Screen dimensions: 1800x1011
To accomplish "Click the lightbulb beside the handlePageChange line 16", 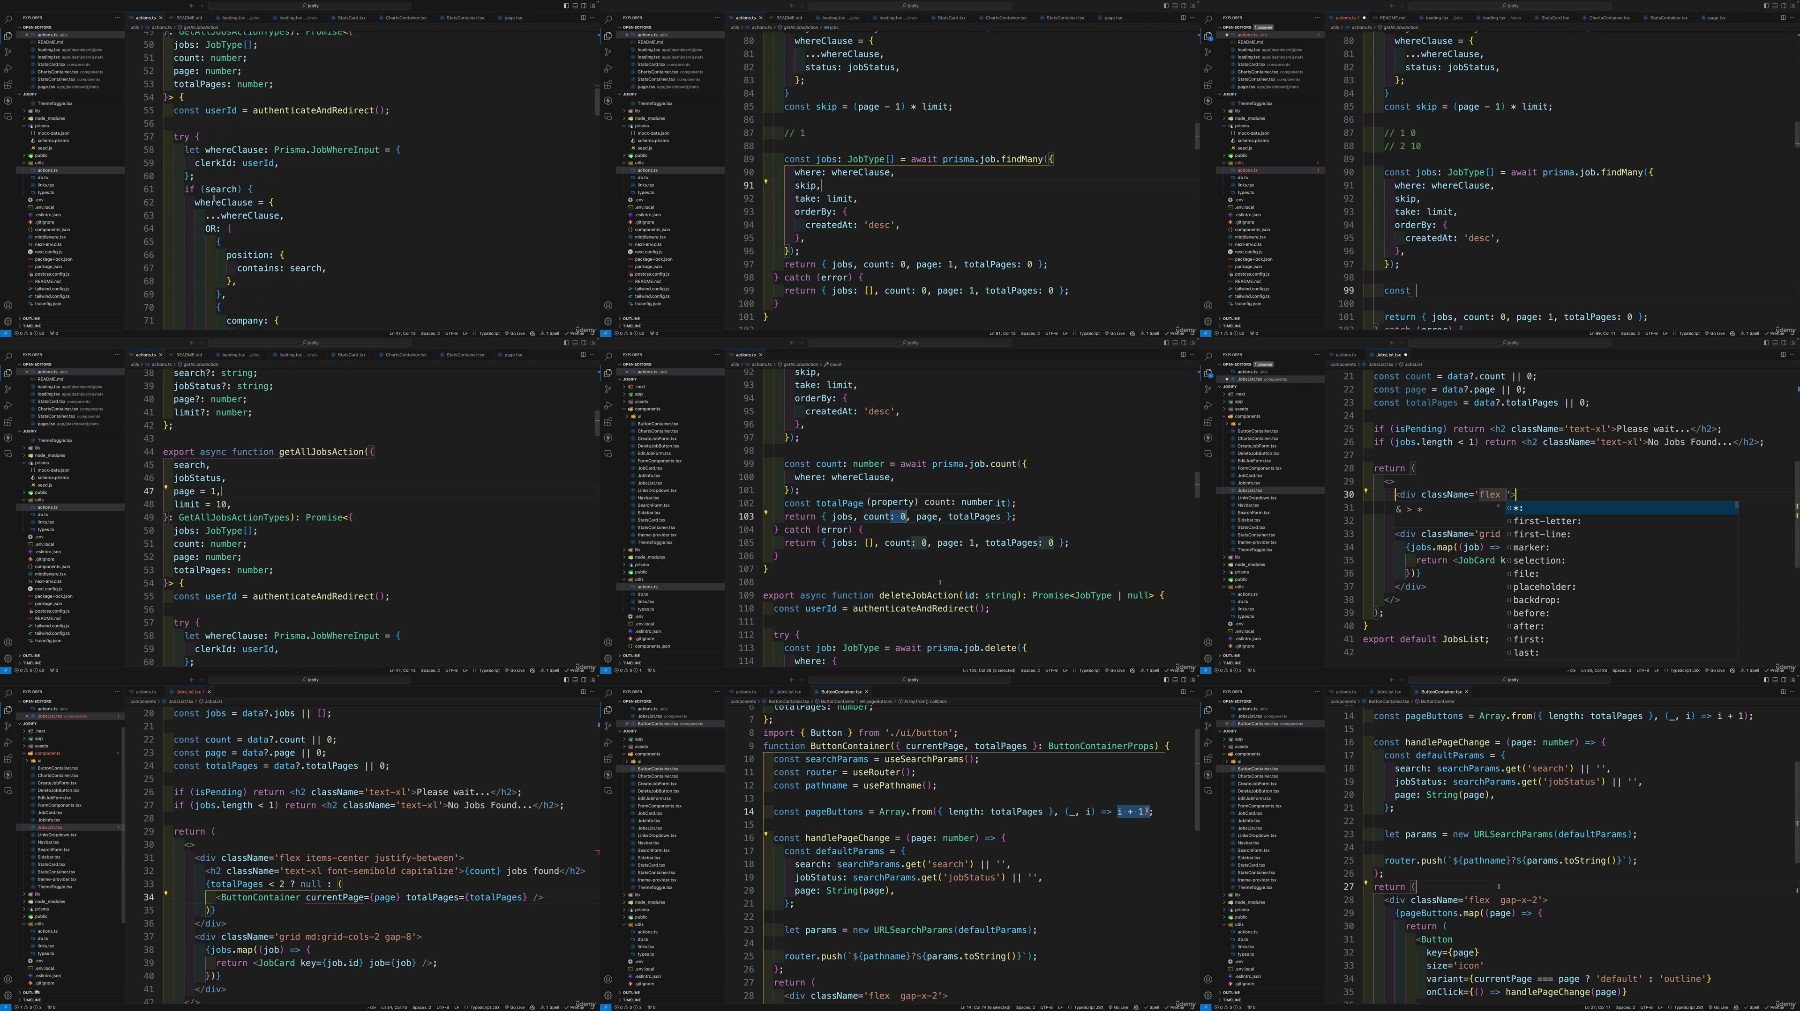I will [x=766, y=833].
